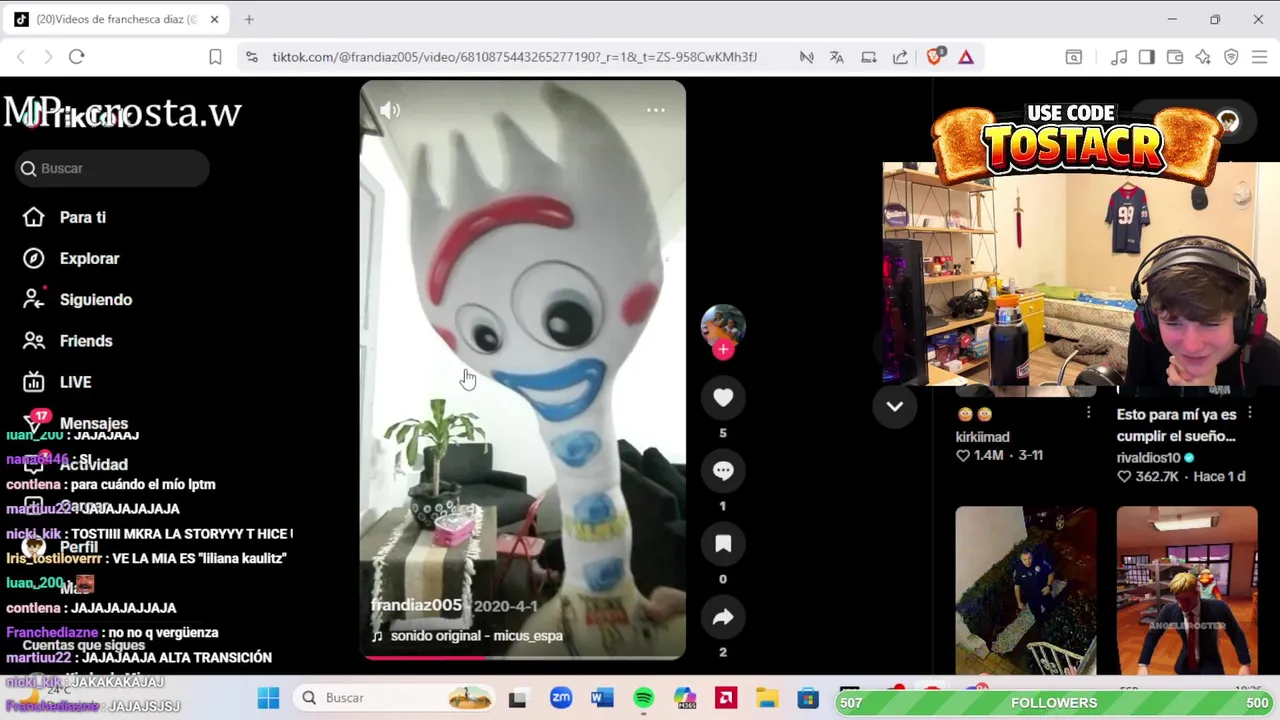Screen dimensions: 1280x720
Task: Open the rivaldios10 author link
Action: (x=1150, y=457)
